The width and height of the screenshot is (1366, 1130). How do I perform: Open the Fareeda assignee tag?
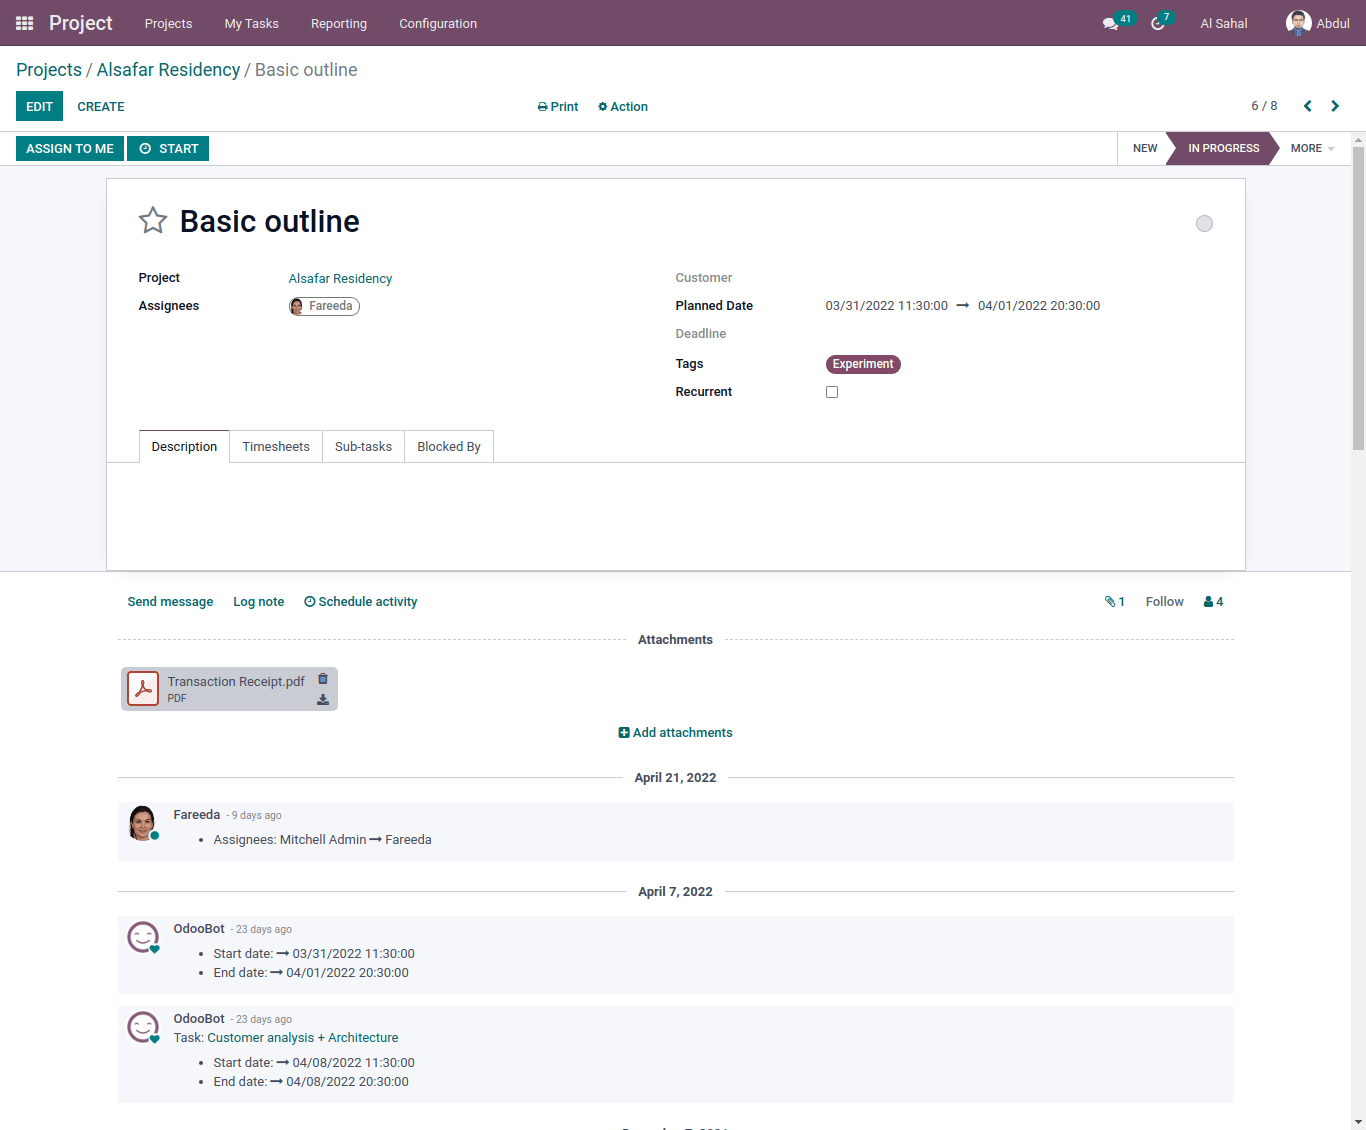[324, 306]
